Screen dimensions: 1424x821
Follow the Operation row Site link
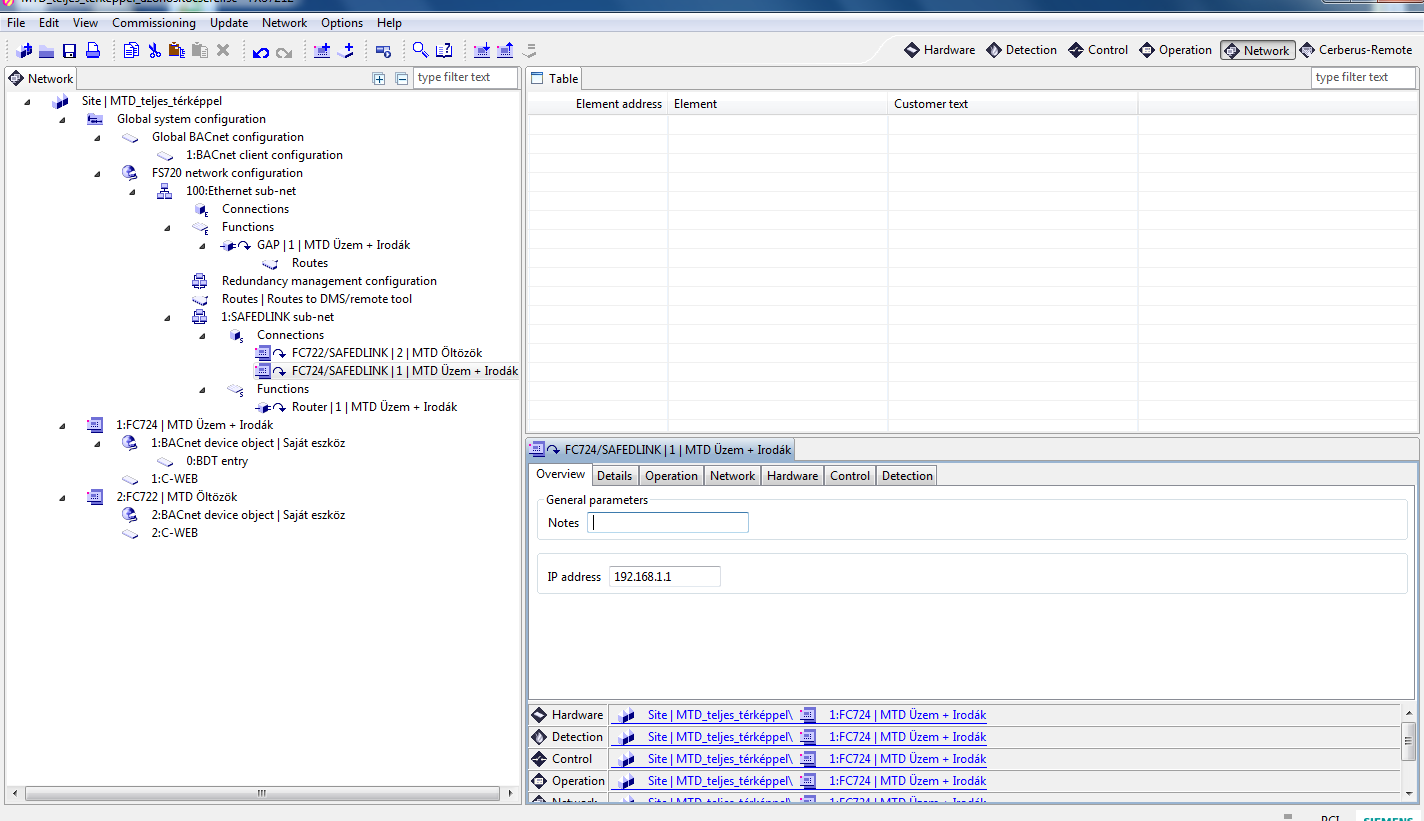(x=719, y=781)
